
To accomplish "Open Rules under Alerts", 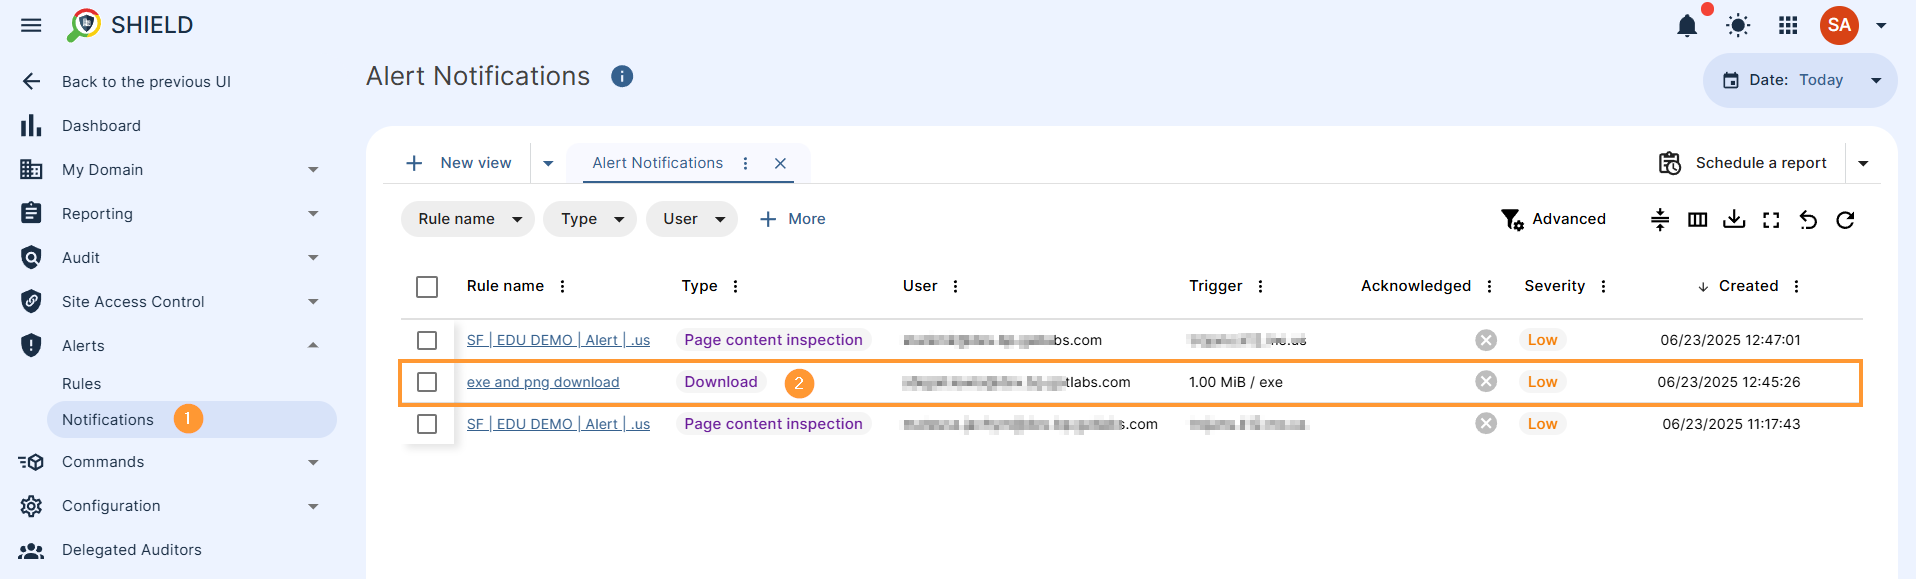I will (x=81, y=384).
